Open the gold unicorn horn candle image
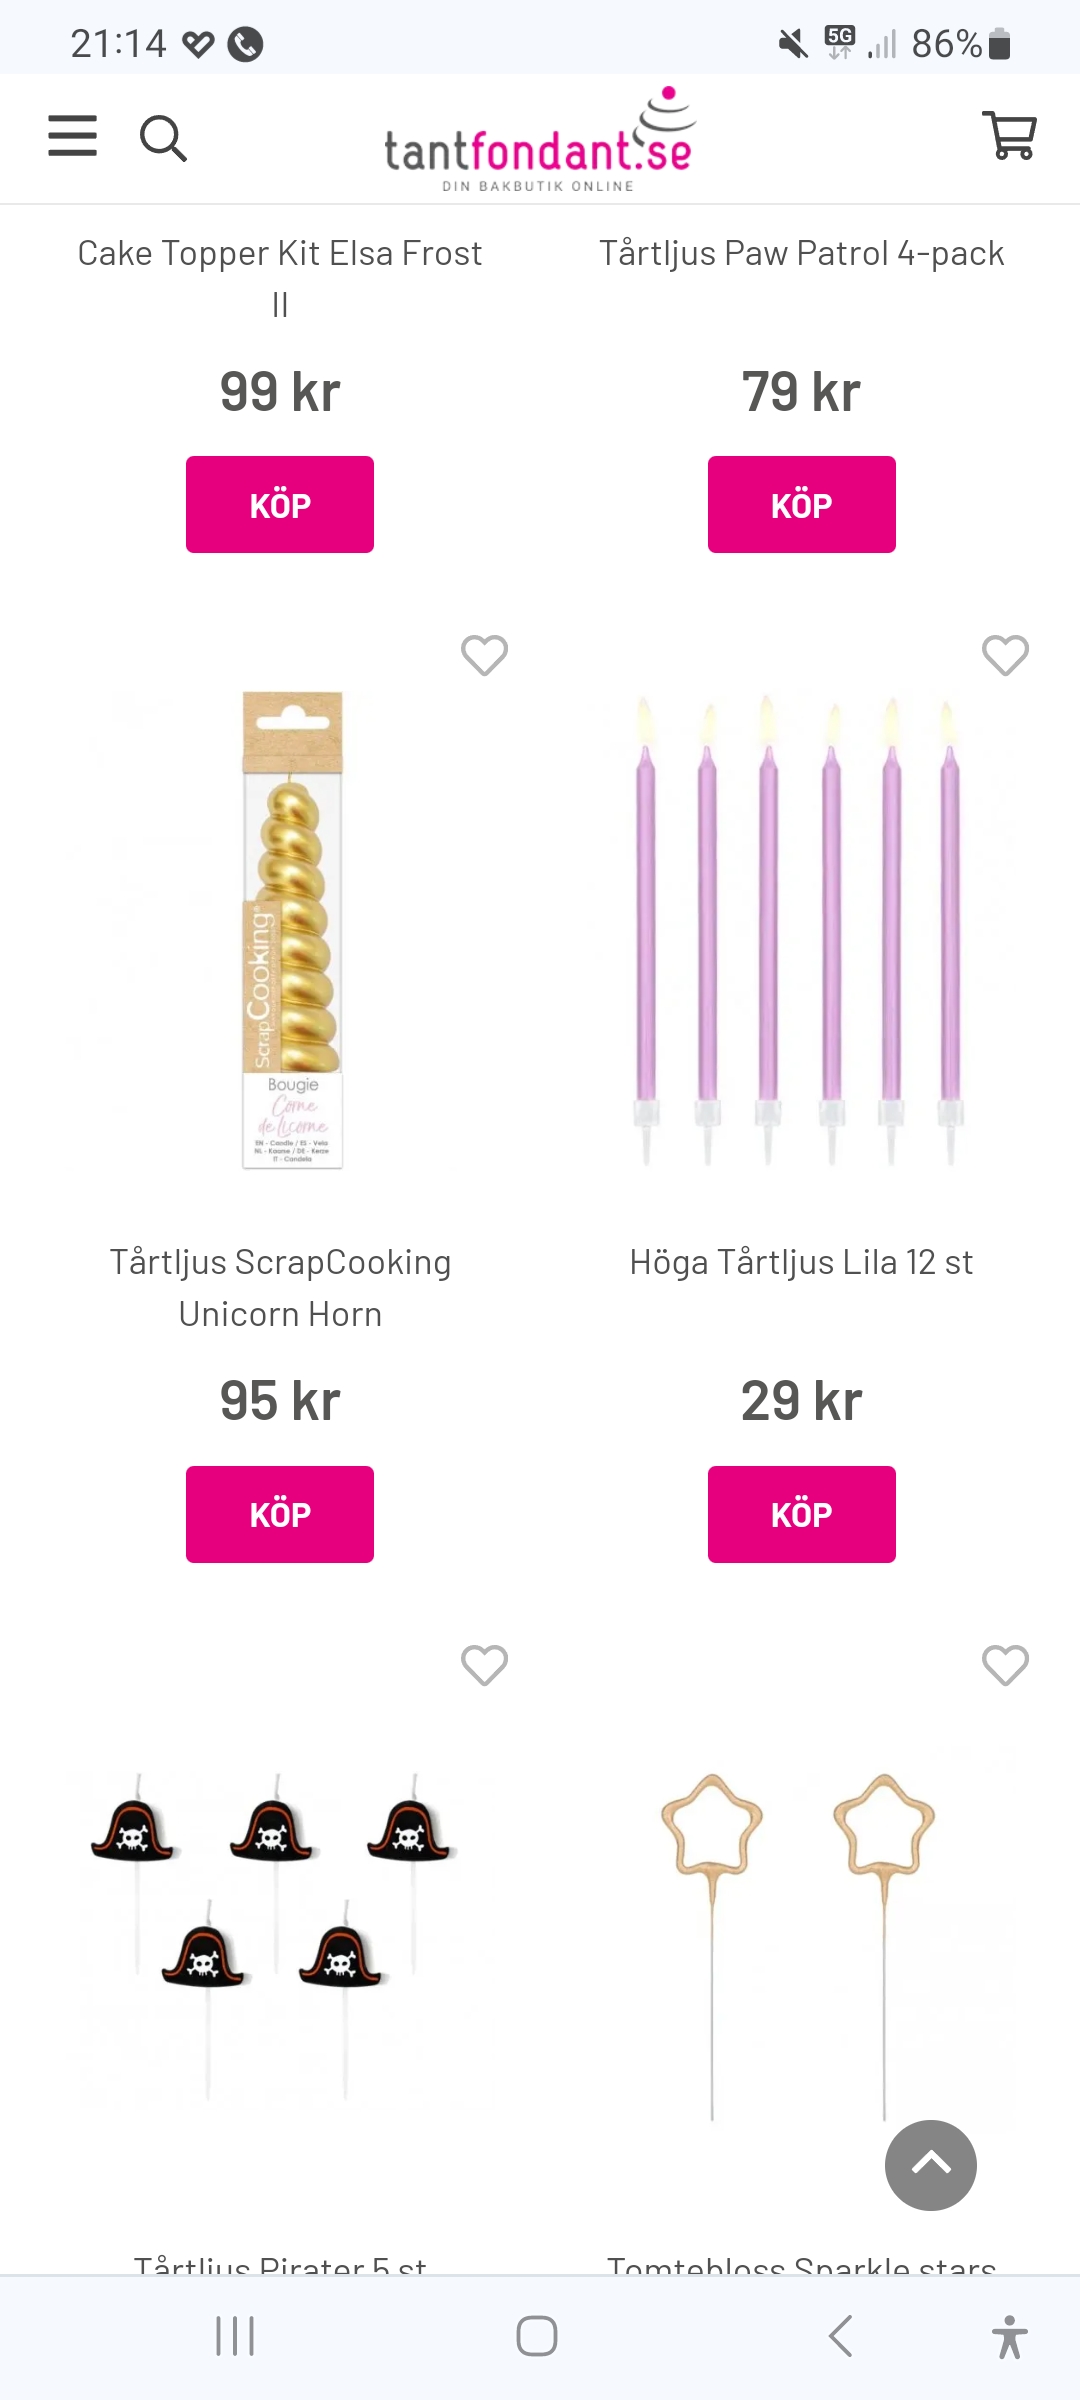The image size is (1080, 2400). click(292, 930)
